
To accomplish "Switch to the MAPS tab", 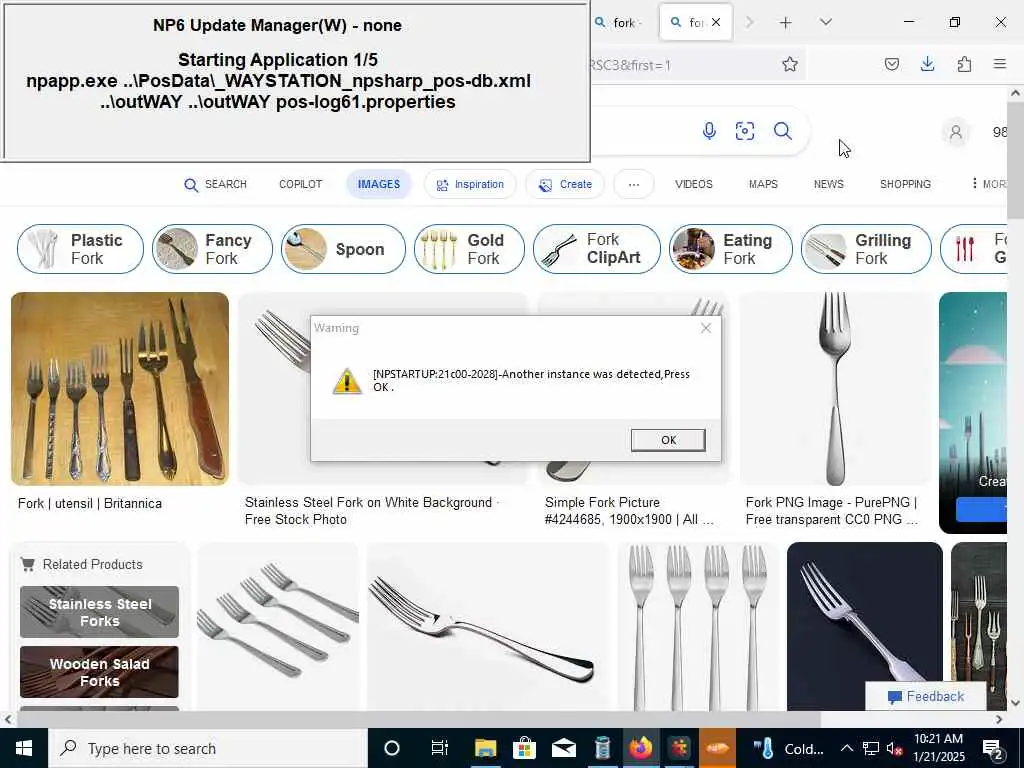I will point(763,185).
